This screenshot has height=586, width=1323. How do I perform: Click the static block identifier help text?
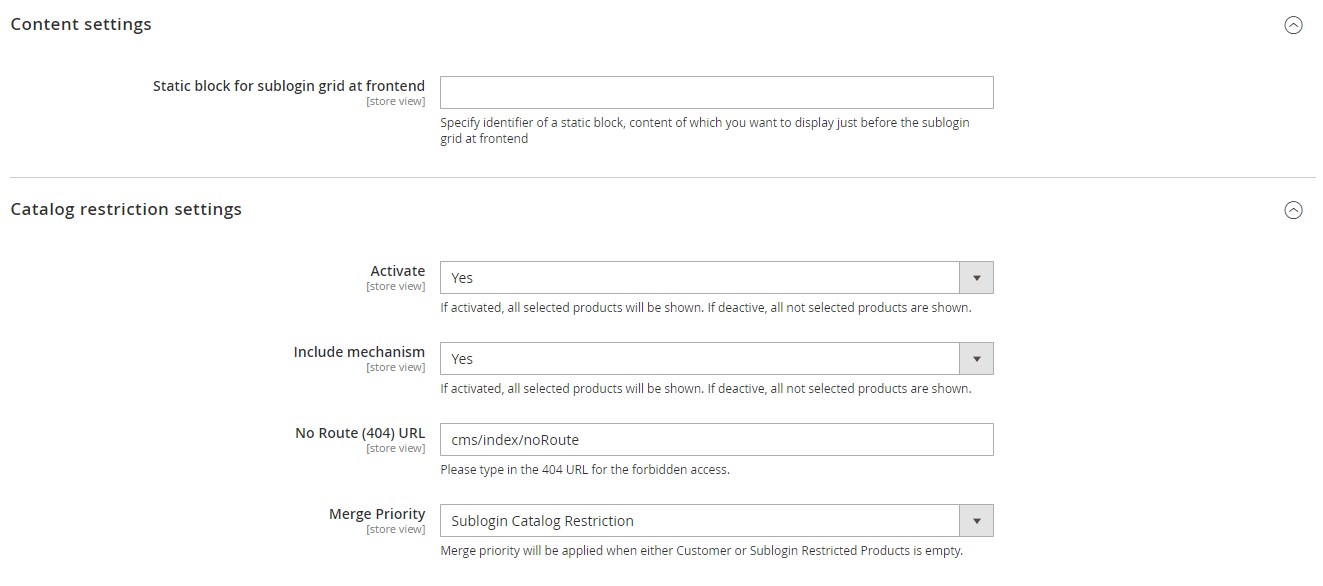[705, 131]
